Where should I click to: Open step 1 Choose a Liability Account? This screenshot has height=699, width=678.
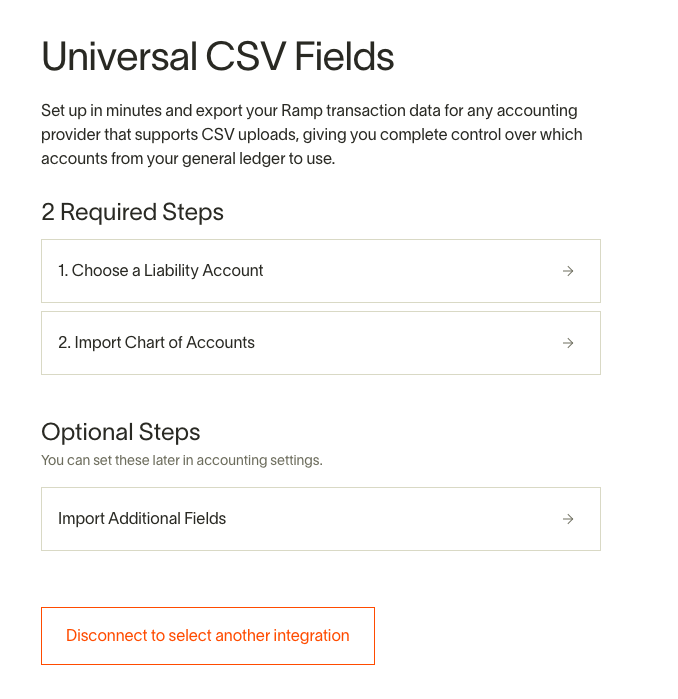[x=321, y=271]
